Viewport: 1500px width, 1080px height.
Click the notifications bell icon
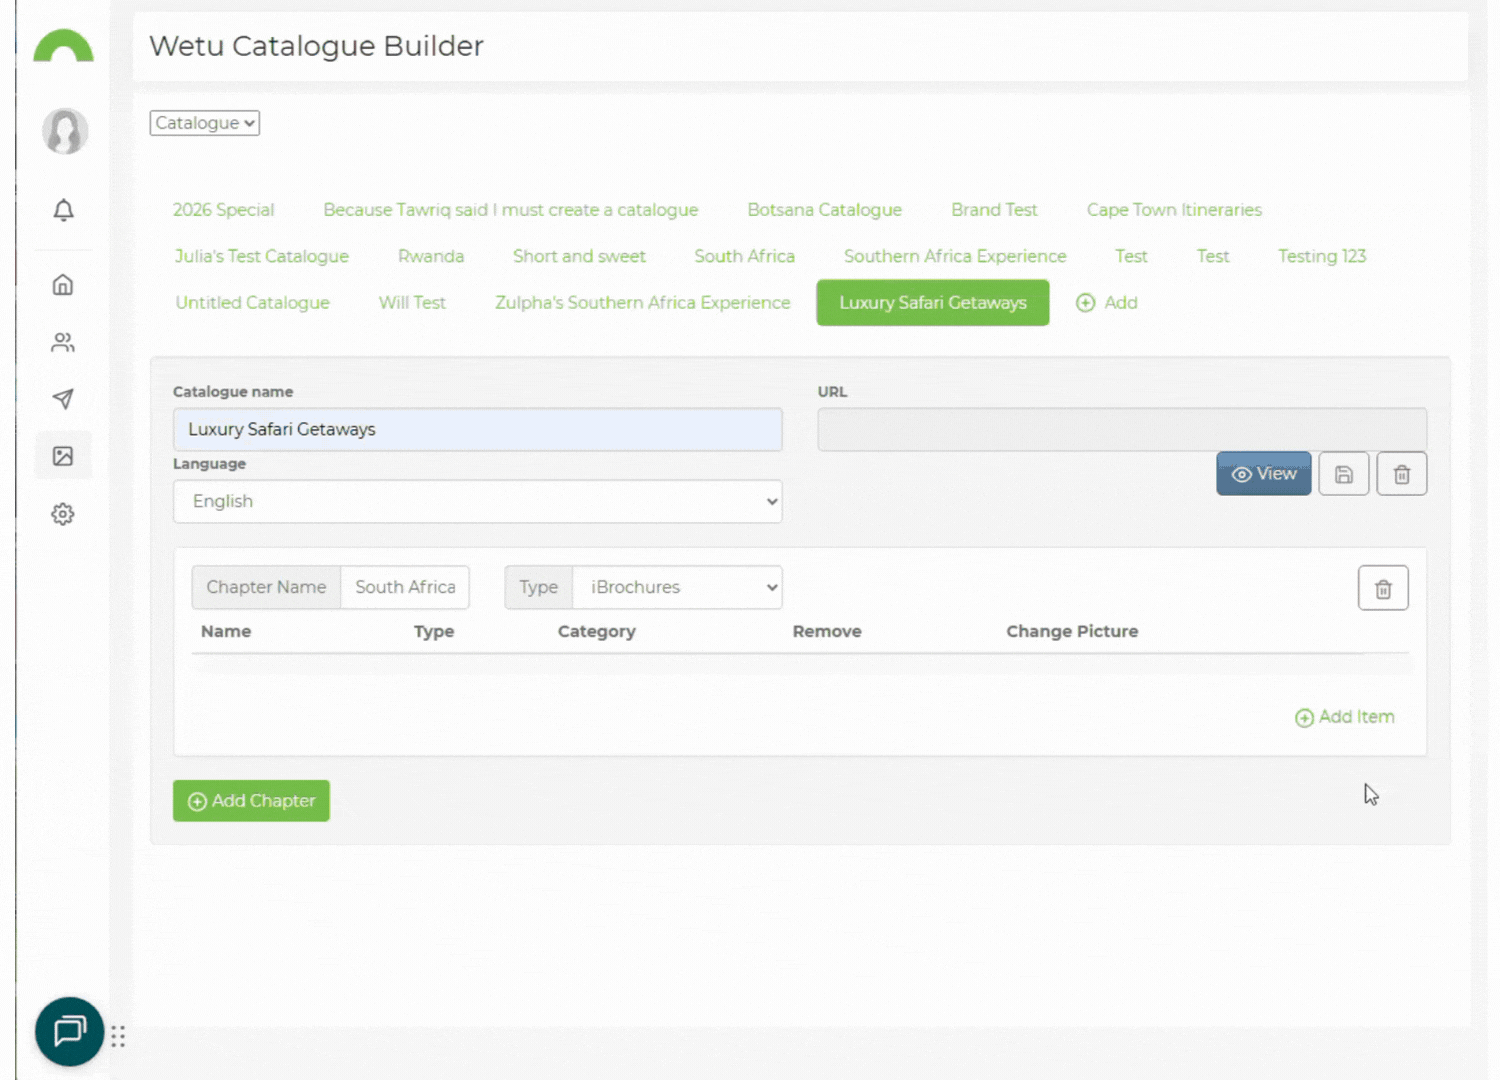coord(63,210)
